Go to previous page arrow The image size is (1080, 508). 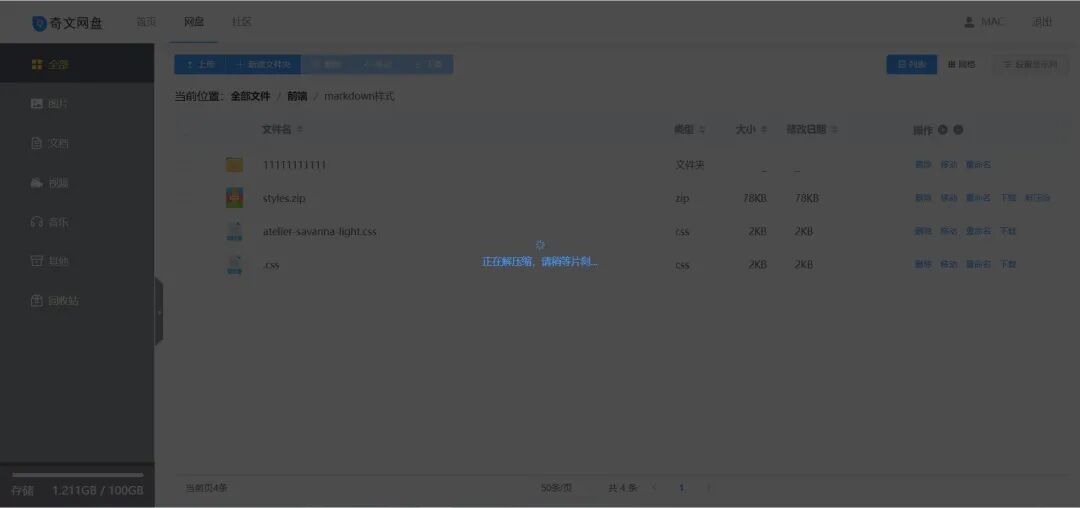654,488
